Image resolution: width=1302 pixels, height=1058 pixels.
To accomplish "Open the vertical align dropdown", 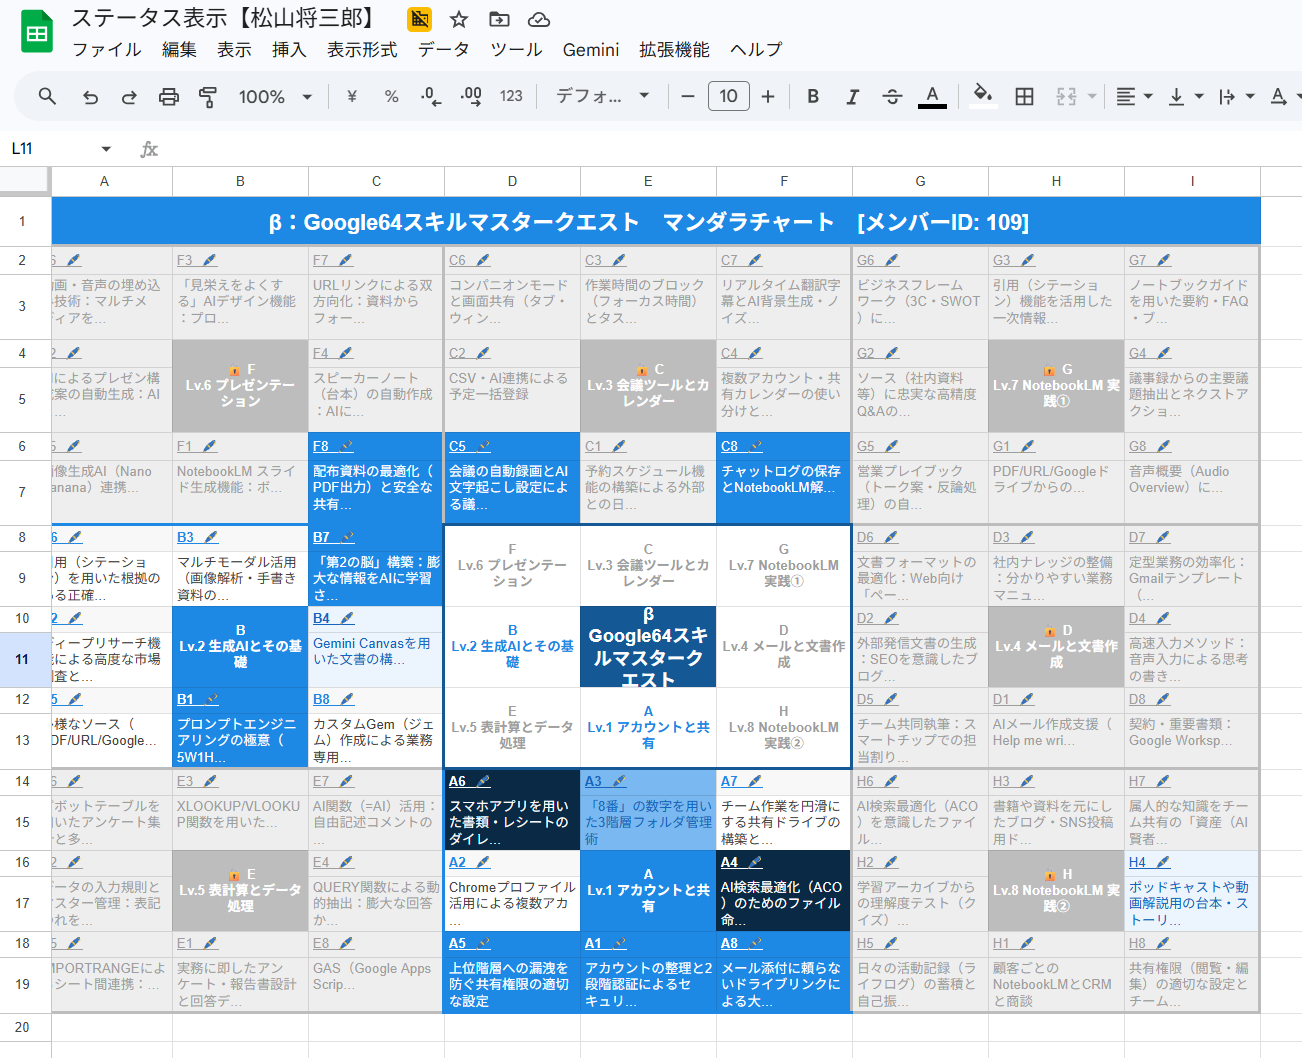I will (x=1186, y=96).
